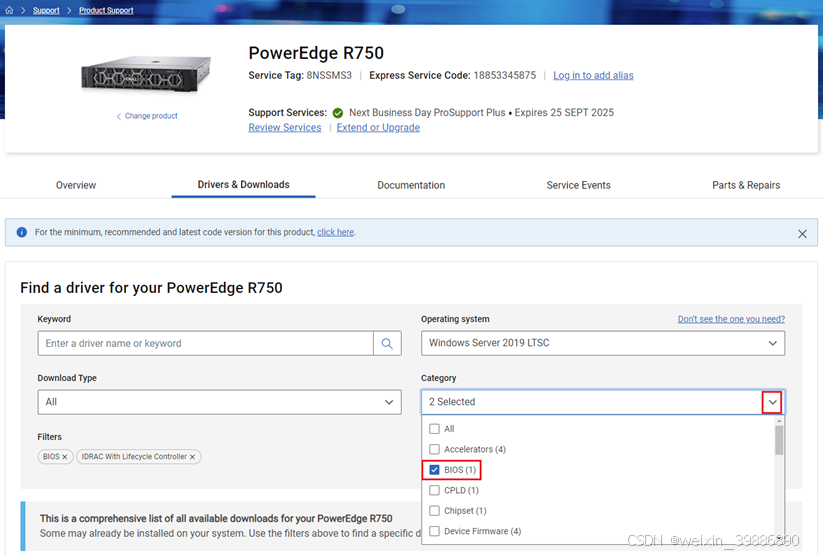Switch to the Overview tab
Screen dimensions: 823x556
pos(76,185)
